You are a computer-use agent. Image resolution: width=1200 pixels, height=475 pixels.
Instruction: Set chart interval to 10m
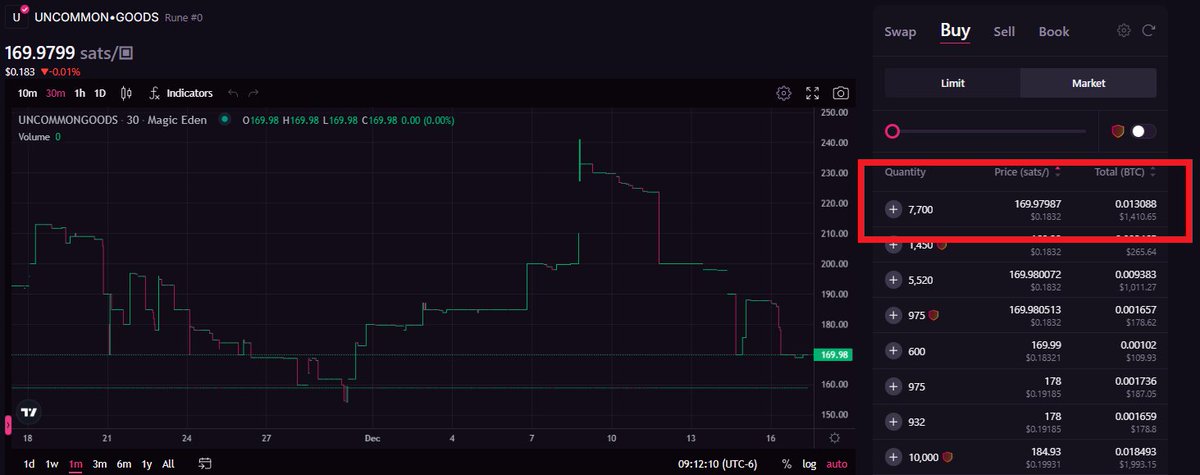[28, 93]
